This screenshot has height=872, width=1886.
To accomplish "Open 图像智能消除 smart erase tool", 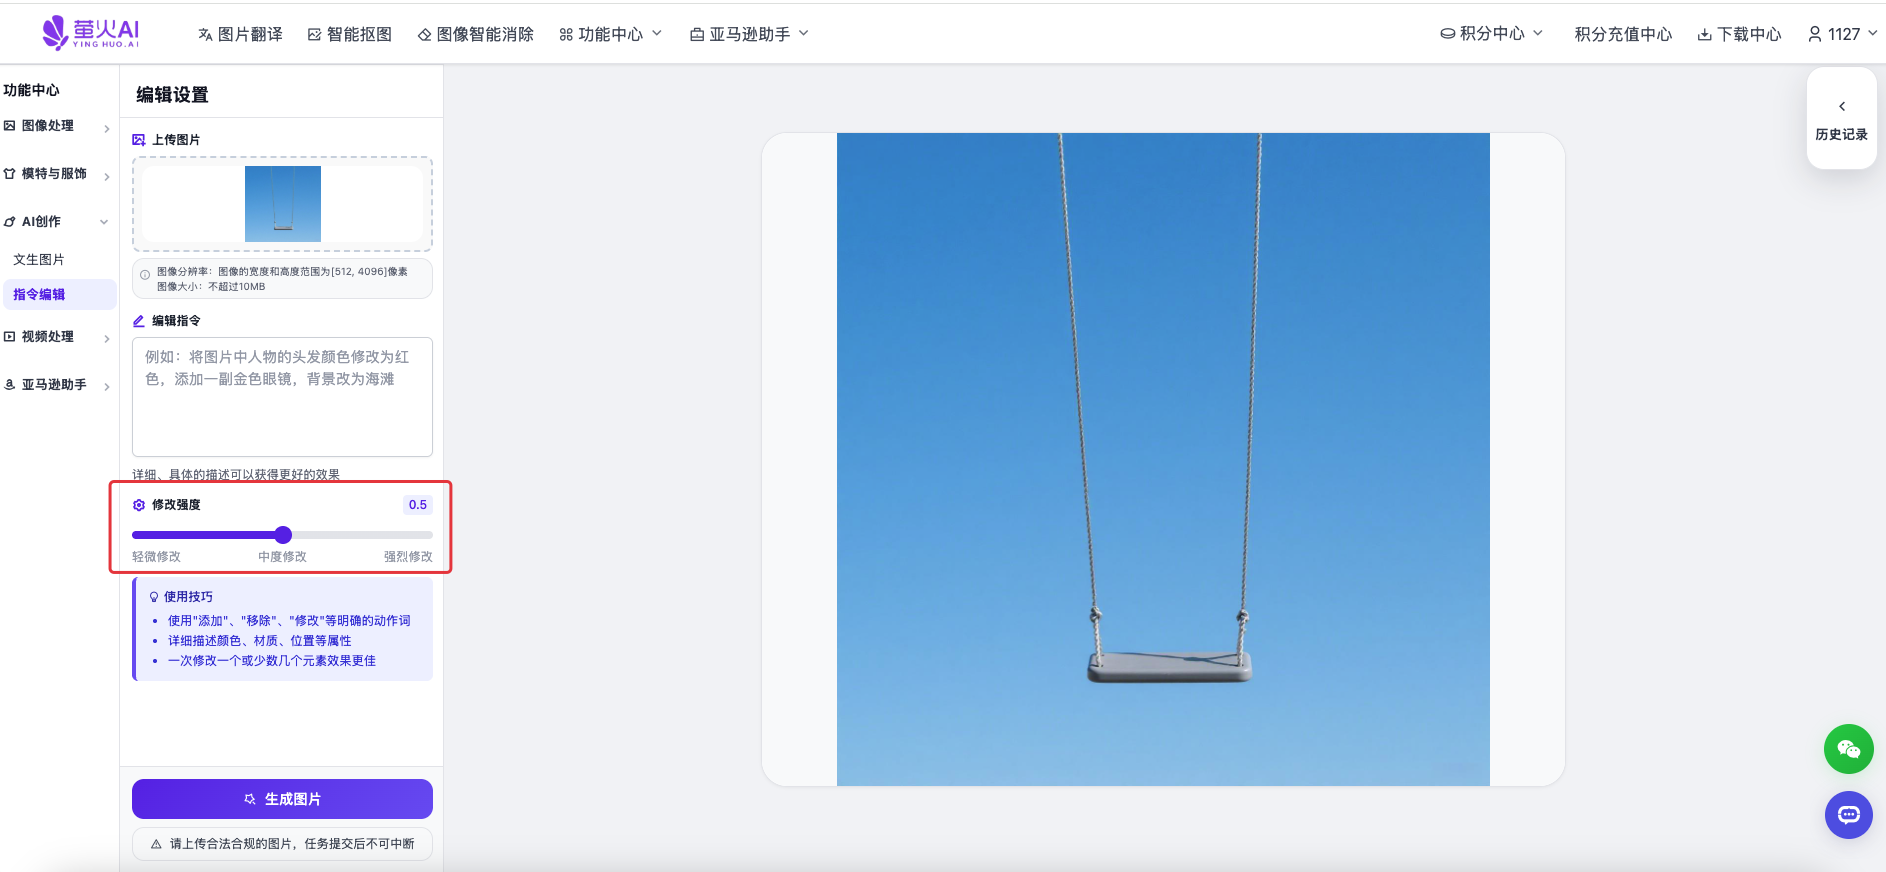I will pos(475,34).
